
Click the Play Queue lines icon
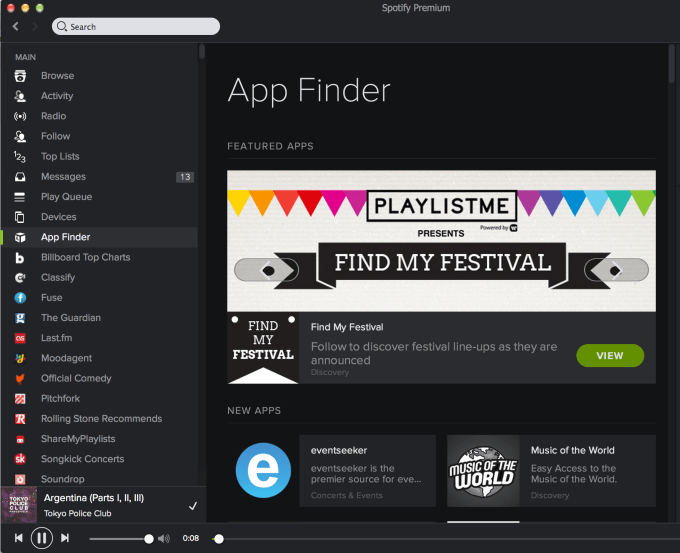20,197
